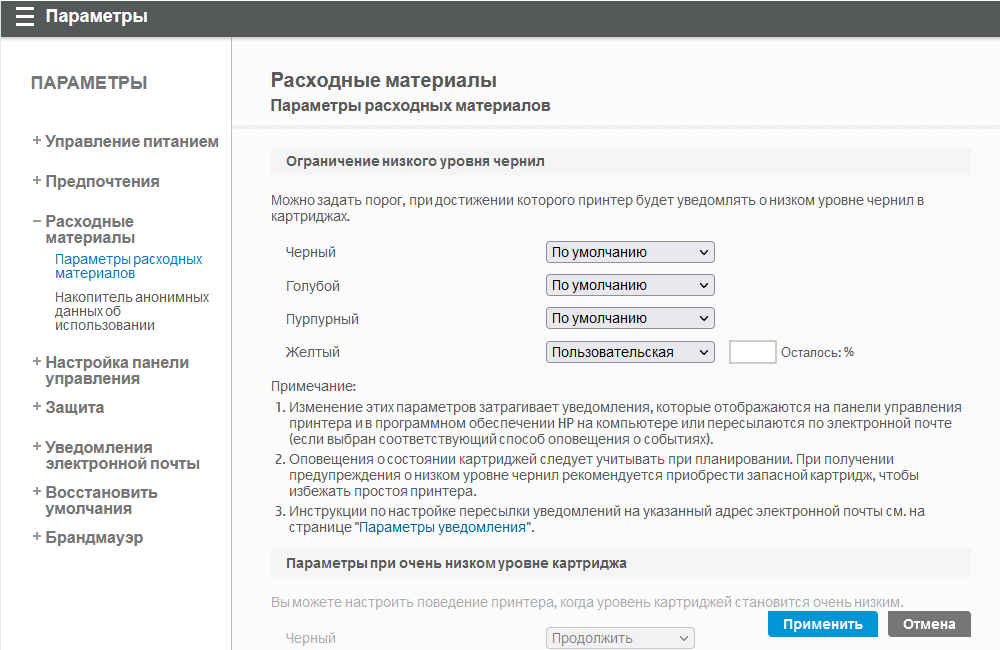Image resolution: width=1000 pixels, height=650 pixels.
Task: Open the Пурпурный ink threshold dropdown
Action: [x=630, y=319]
